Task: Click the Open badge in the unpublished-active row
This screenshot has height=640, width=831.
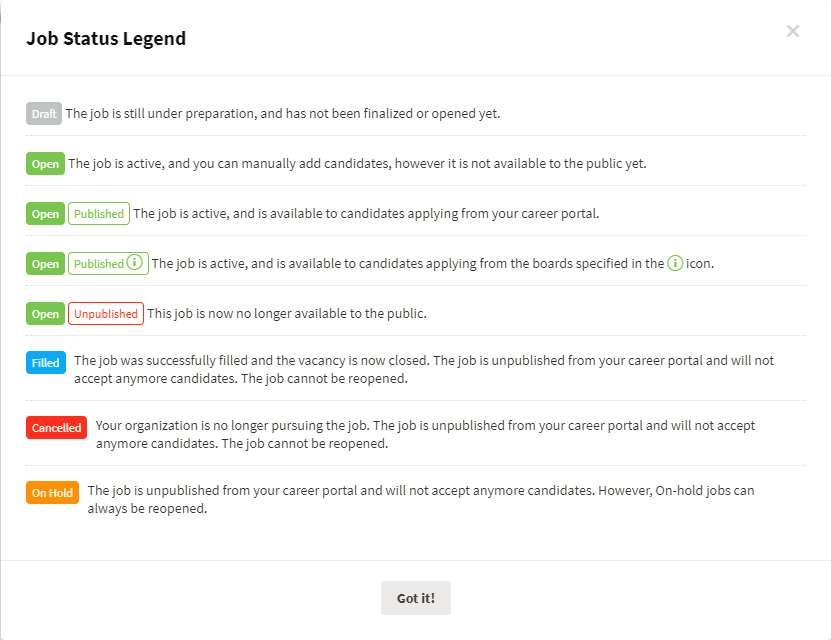Action: tap(46, 164)
